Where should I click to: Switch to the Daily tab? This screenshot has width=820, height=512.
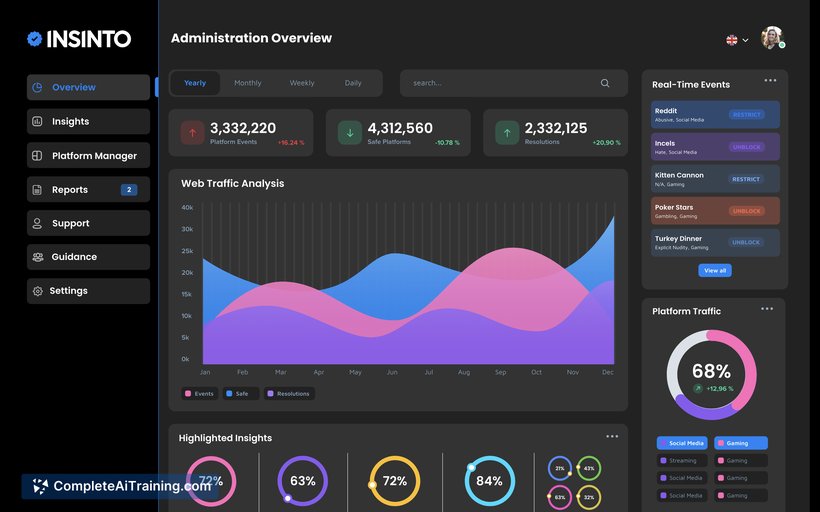point(353,83)
